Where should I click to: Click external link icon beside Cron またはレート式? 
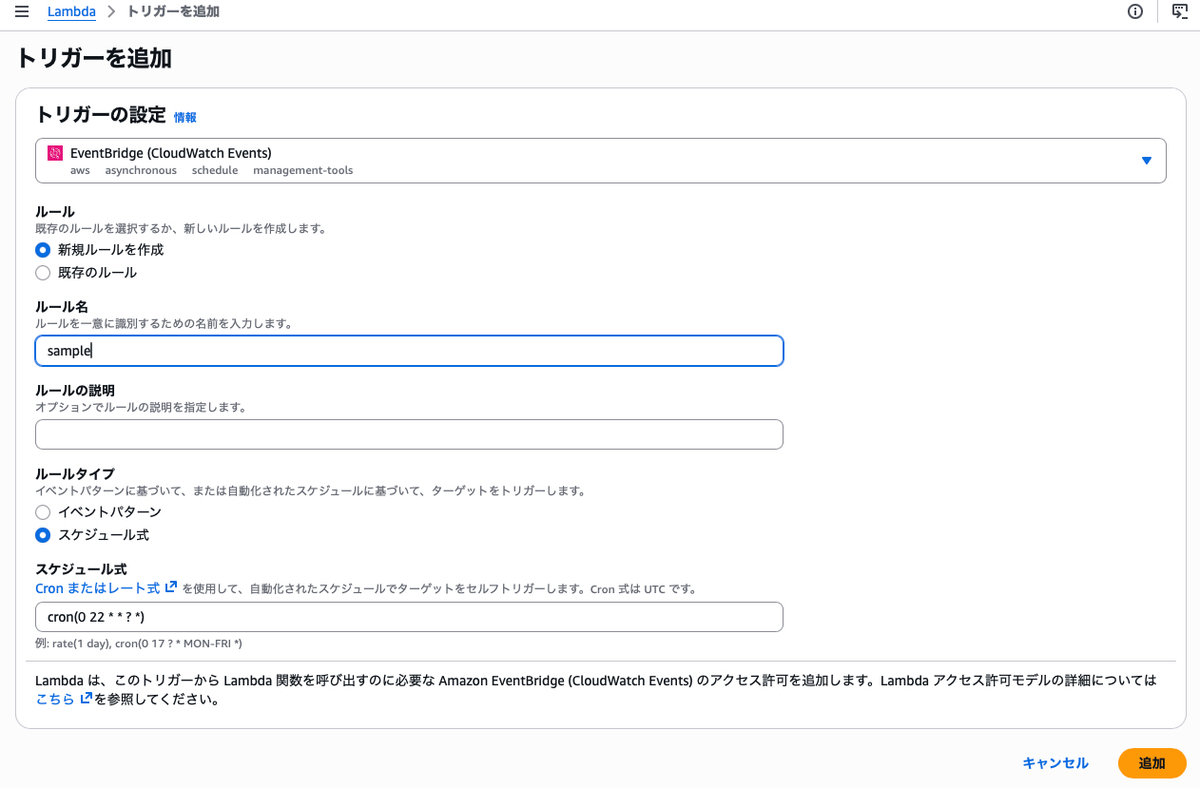pos(171,588)
